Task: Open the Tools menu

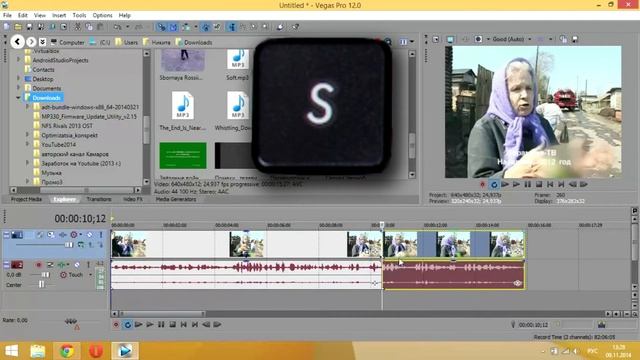Action: click(x=79, y=16)
